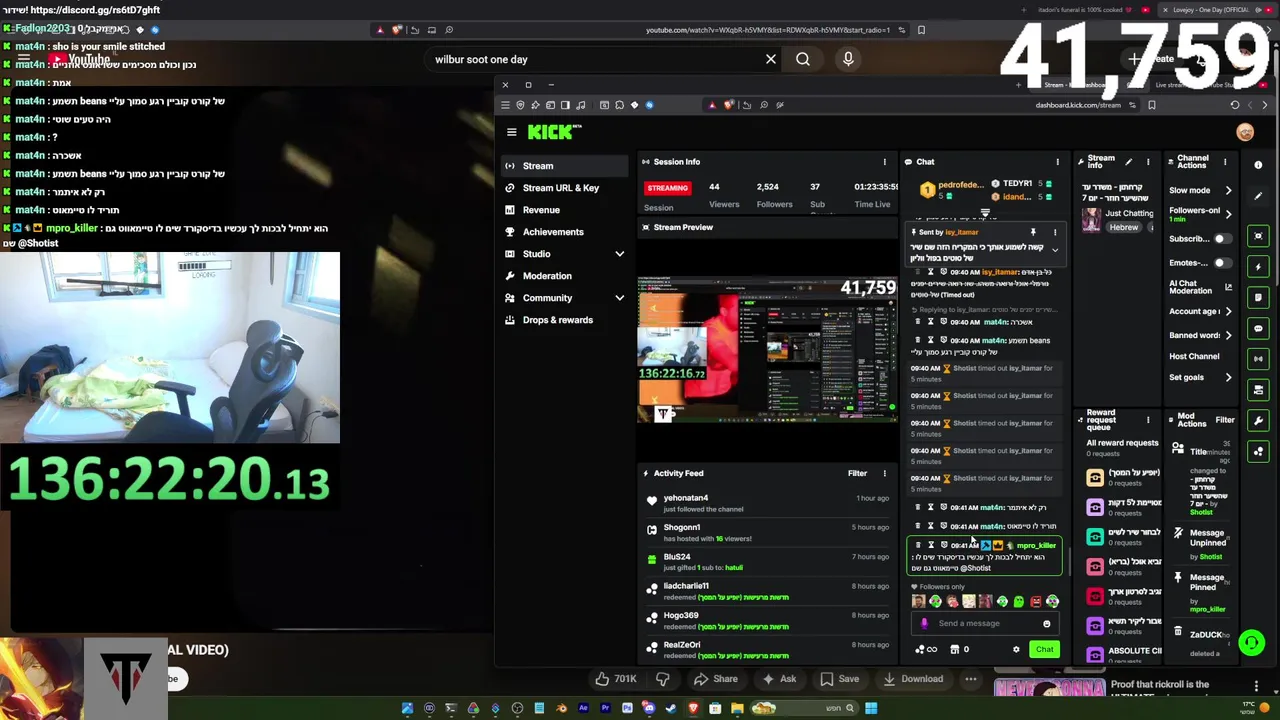
Task: Open Session Info panel three-dot options
Action: coord(884,162)
